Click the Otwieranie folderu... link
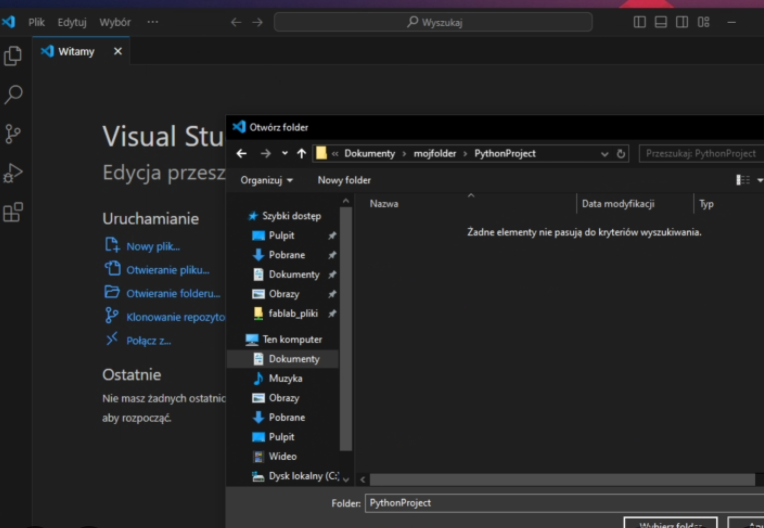Viewport: 764px width, 528px height. point(173,293)
